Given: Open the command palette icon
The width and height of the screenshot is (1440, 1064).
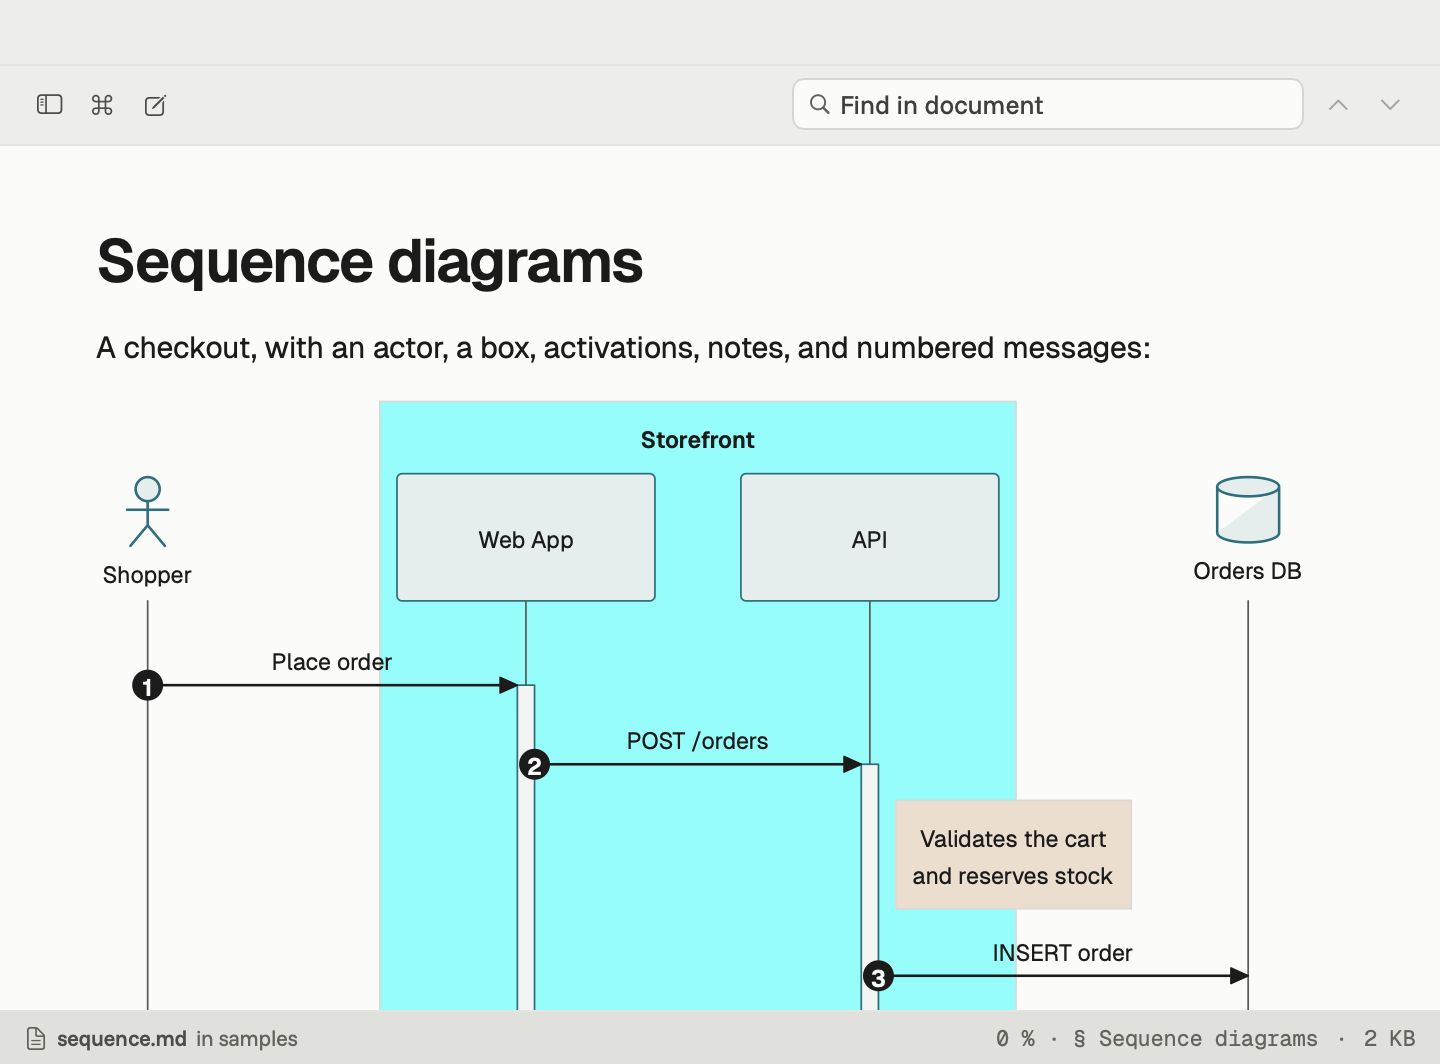Looking at the screenshot, I should pyautogui.click(x=102, y=105).
